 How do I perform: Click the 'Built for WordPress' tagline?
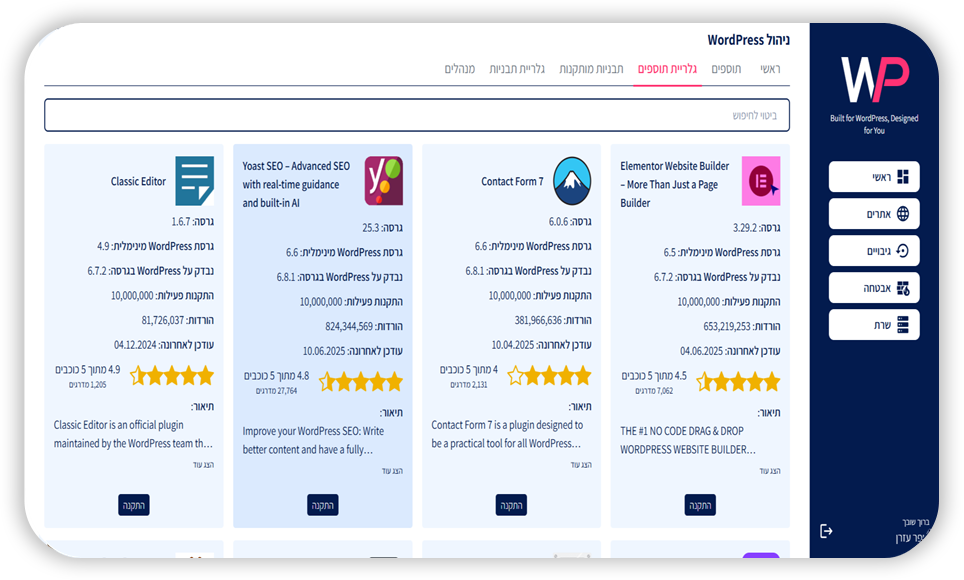[874, 124]
